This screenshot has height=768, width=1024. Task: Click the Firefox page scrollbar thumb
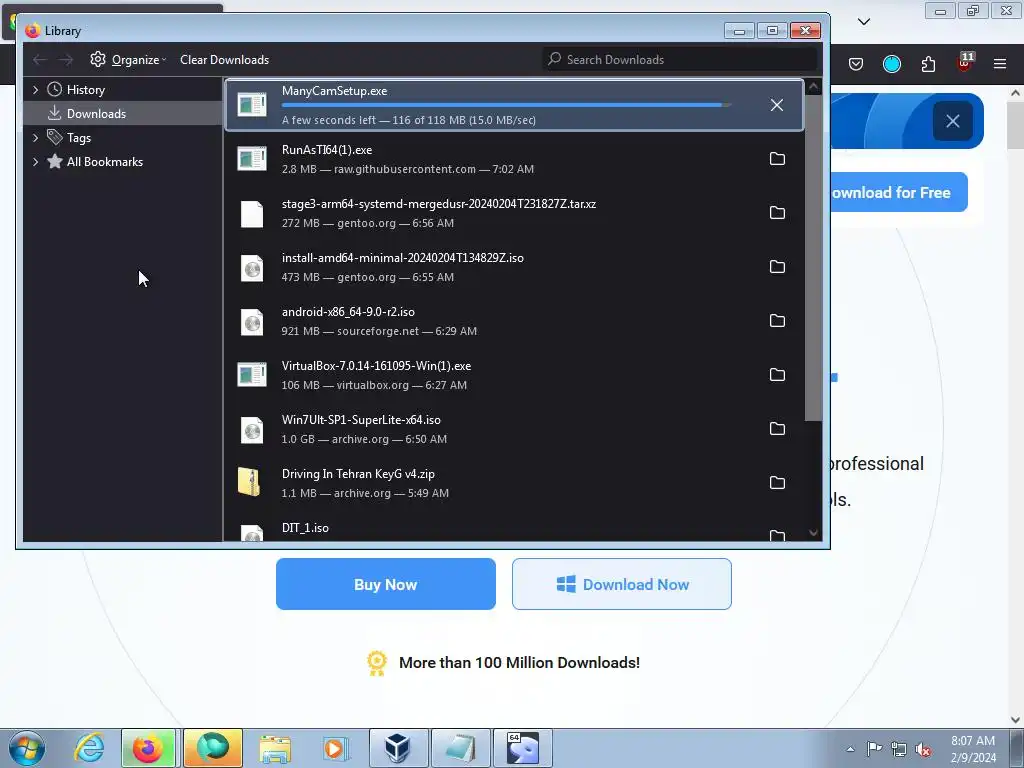click(1016, 125)
